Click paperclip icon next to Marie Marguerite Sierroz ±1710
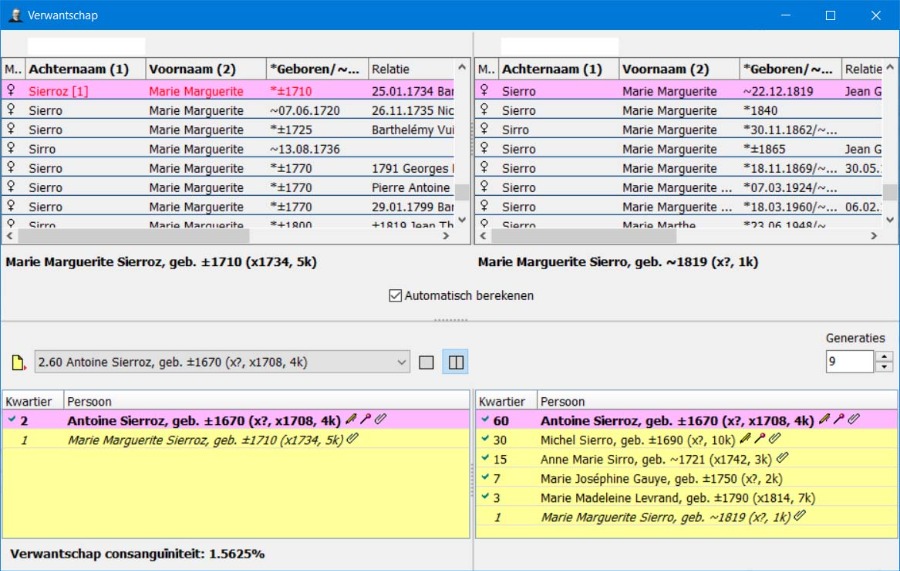The width and height of the screenshot is (900, 571). click(352, 440)
